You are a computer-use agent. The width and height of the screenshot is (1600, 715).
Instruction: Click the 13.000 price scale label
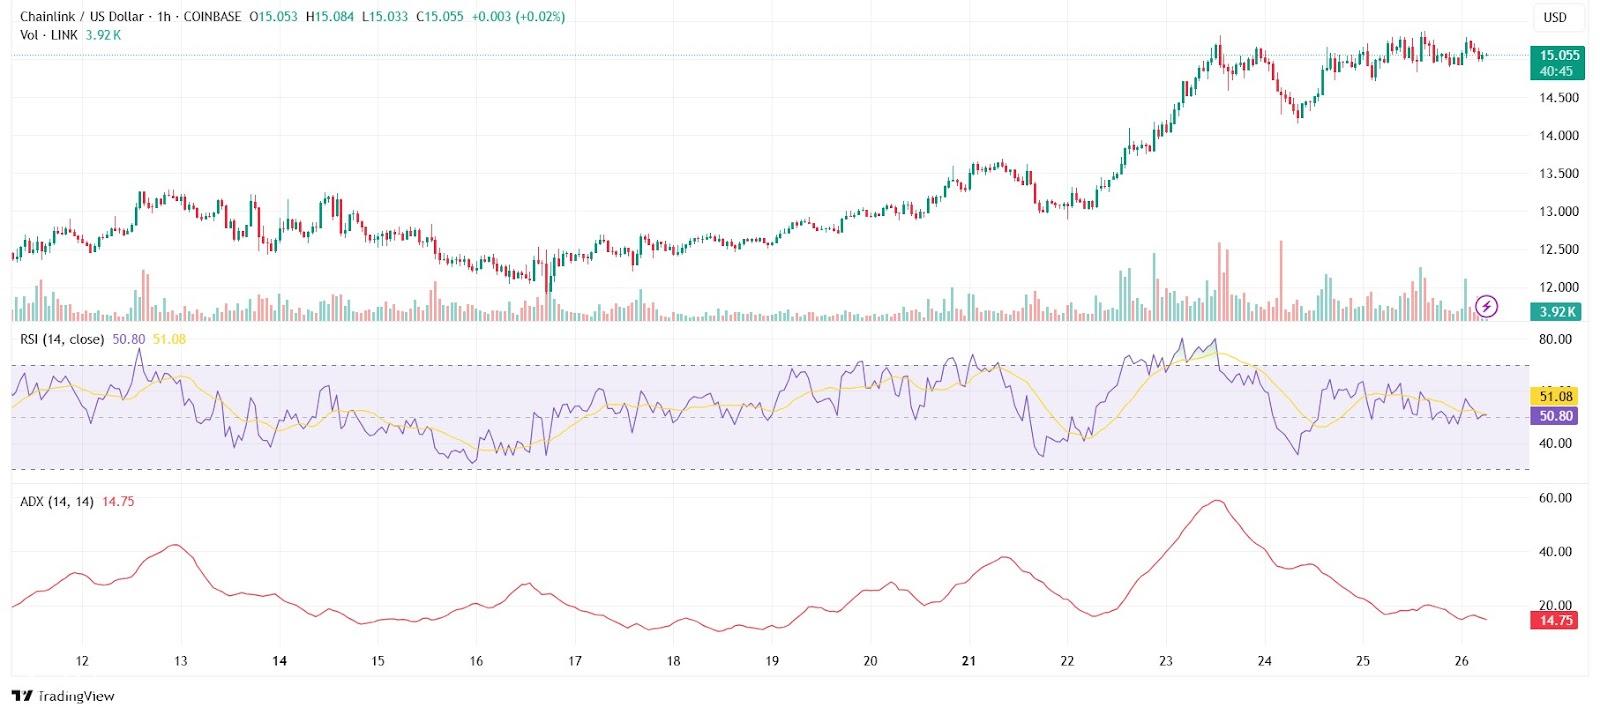[x=1559, y=212]
